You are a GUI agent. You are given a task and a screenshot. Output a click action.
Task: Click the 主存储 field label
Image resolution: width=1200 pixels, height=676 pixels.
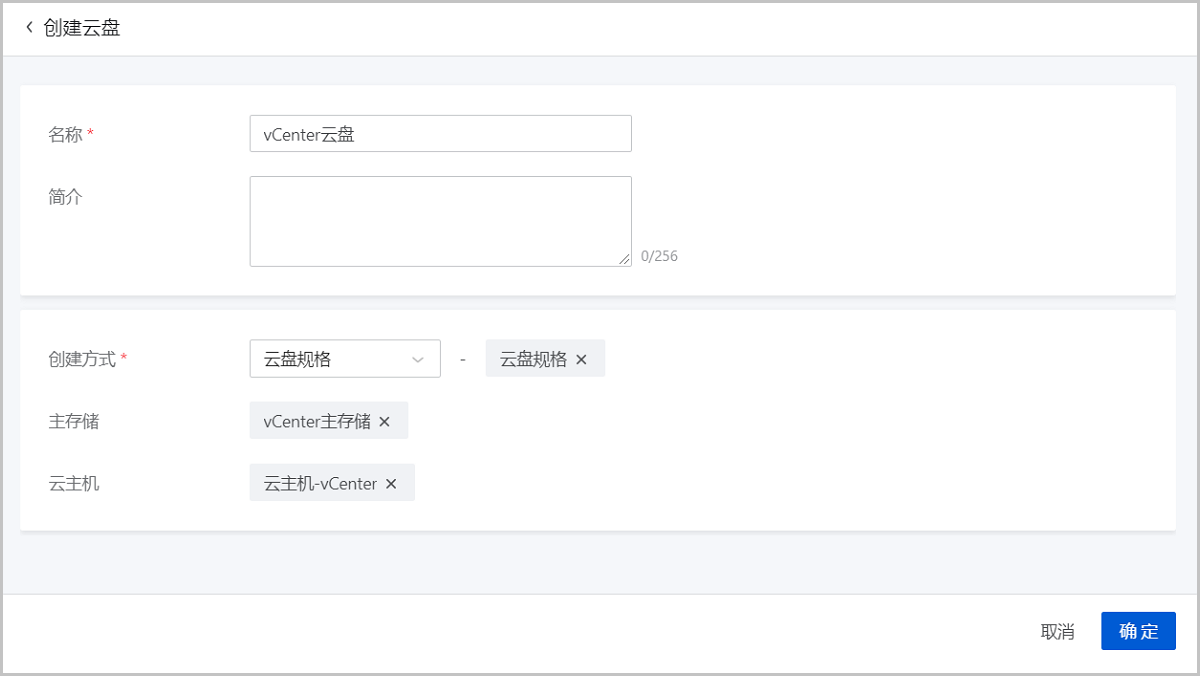pos(74,421)
